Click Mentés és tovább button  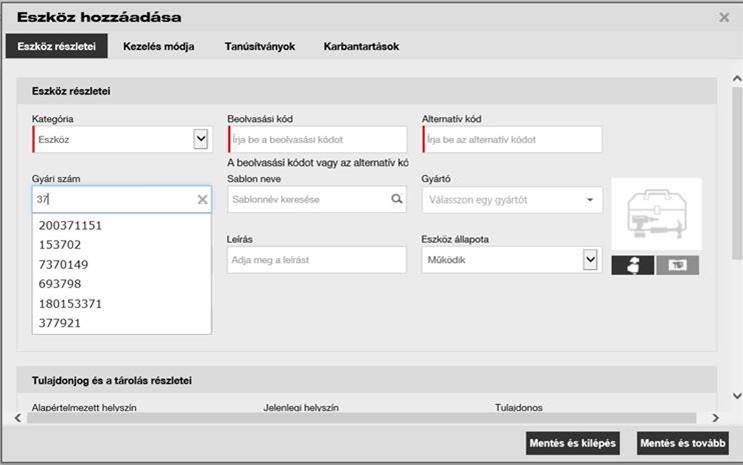tap(683, 443)
